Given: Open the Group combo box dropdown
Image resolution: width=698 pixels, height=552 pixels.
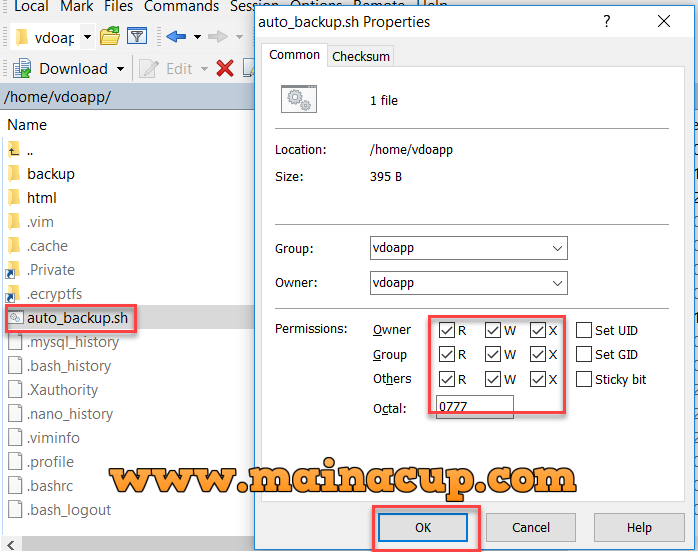Looking at the screenshot, I should [x=557, y=248].
